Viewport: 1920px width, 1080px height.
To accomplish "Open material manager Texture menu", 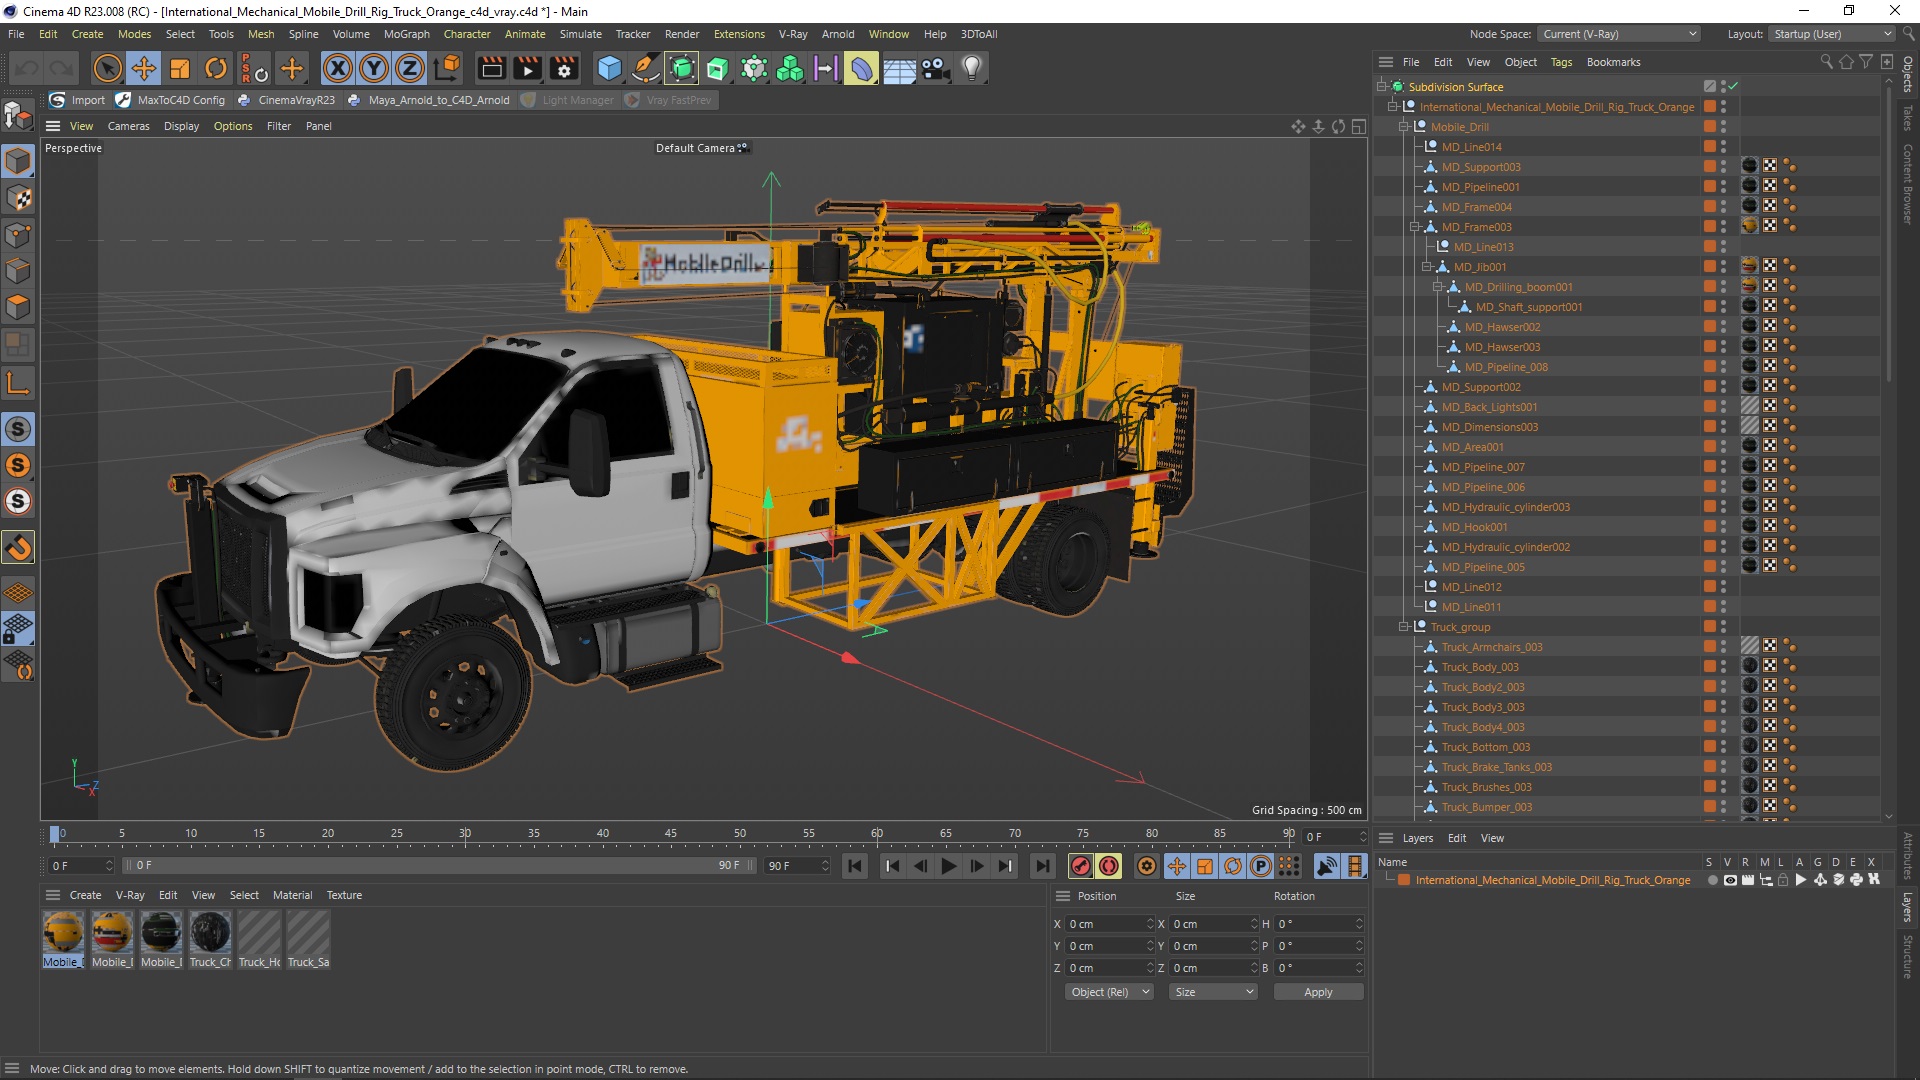I will pos(344,895).
